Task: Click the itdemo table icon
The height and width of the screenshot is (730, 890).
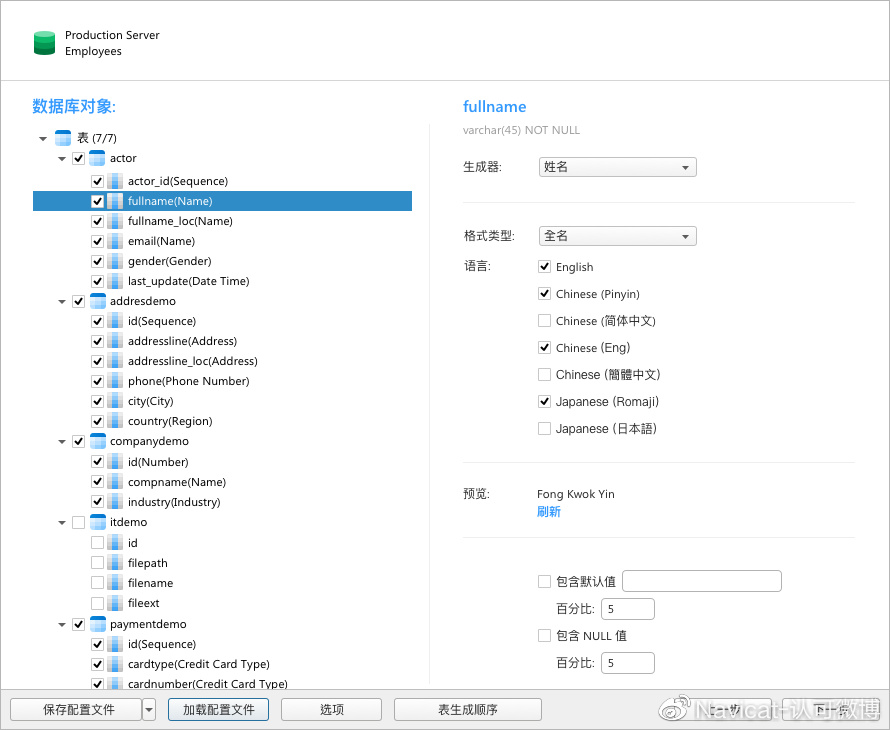Action: click(98, 522)
